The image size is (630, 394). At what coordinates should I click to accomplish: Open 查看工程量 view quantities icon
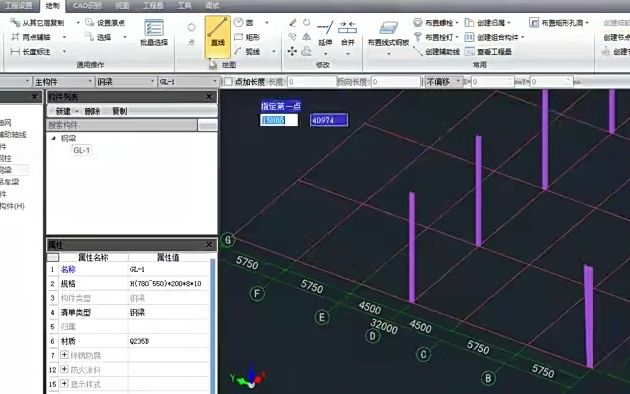coord(469,51)
